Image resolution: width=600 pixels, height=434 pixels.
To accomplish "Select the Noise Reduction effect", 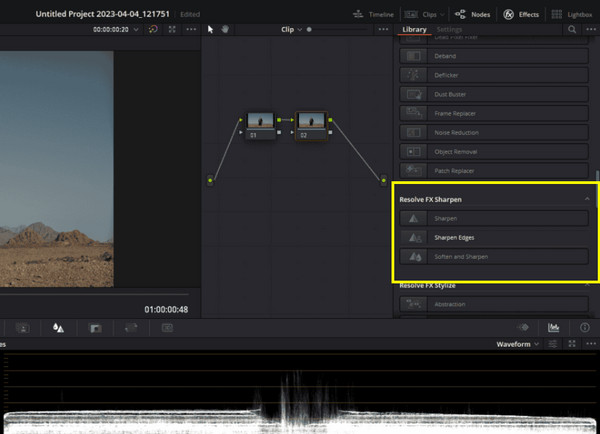I will (x=494, y=132).
